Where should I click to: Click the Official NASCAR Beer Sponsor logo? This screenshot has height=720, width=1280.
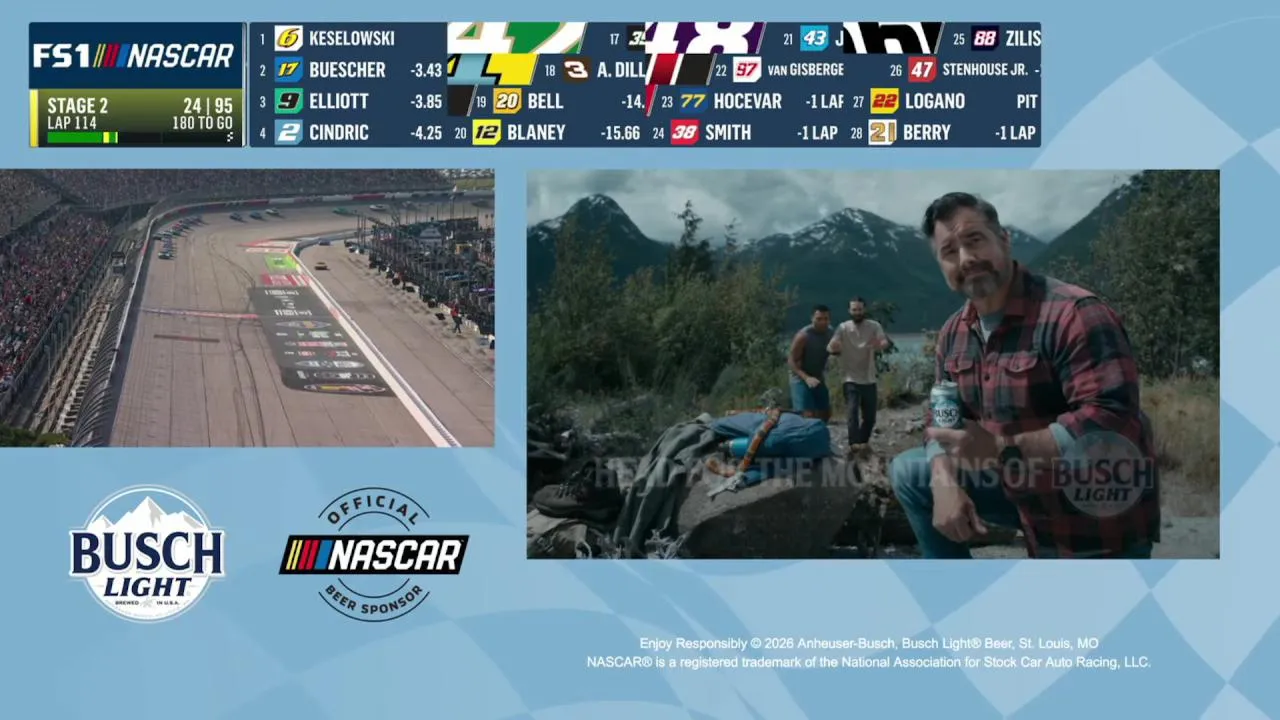374,554
